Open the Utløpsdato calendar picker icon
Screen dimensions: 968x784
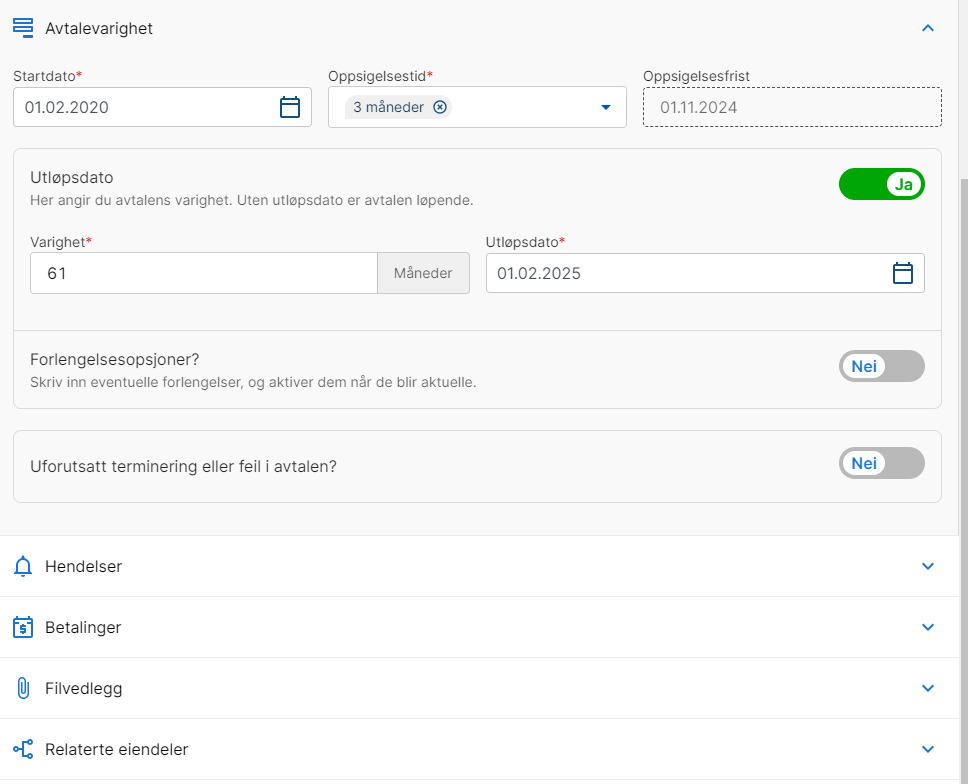[x=903, y=273]
